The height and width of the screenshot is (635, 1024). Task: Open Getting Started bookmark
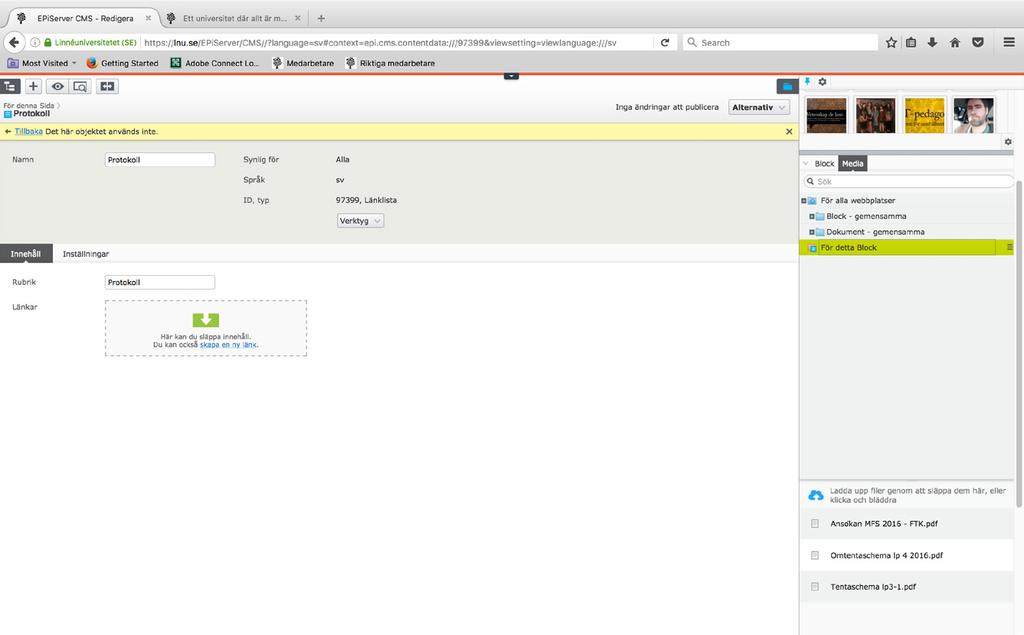click(122, 63)
